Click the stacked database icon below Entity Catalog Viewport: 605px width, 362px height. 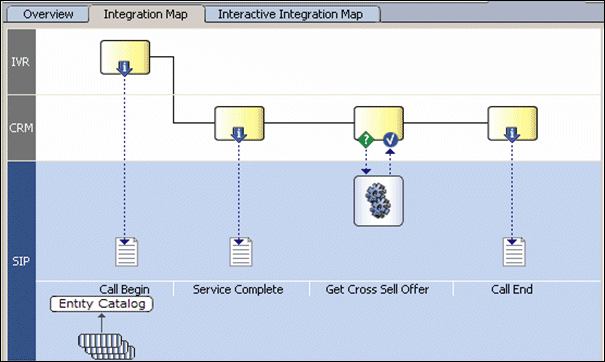[106, 346]
